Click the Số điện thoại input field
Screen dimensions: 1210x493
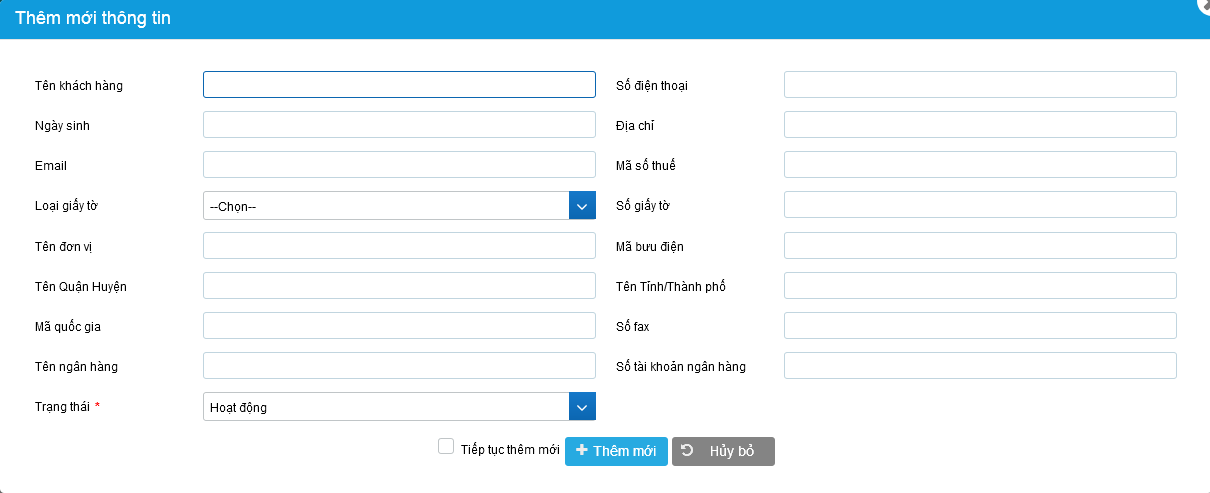980,85
